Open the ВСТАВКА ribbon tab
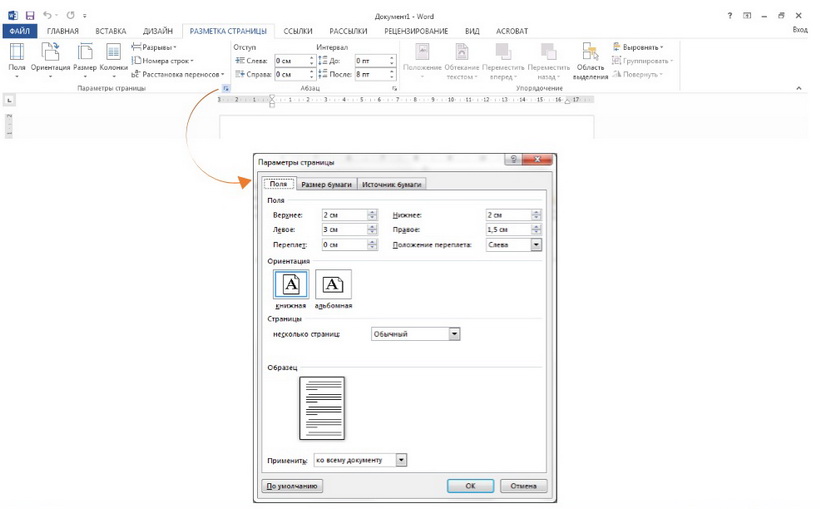 [110, 31]
